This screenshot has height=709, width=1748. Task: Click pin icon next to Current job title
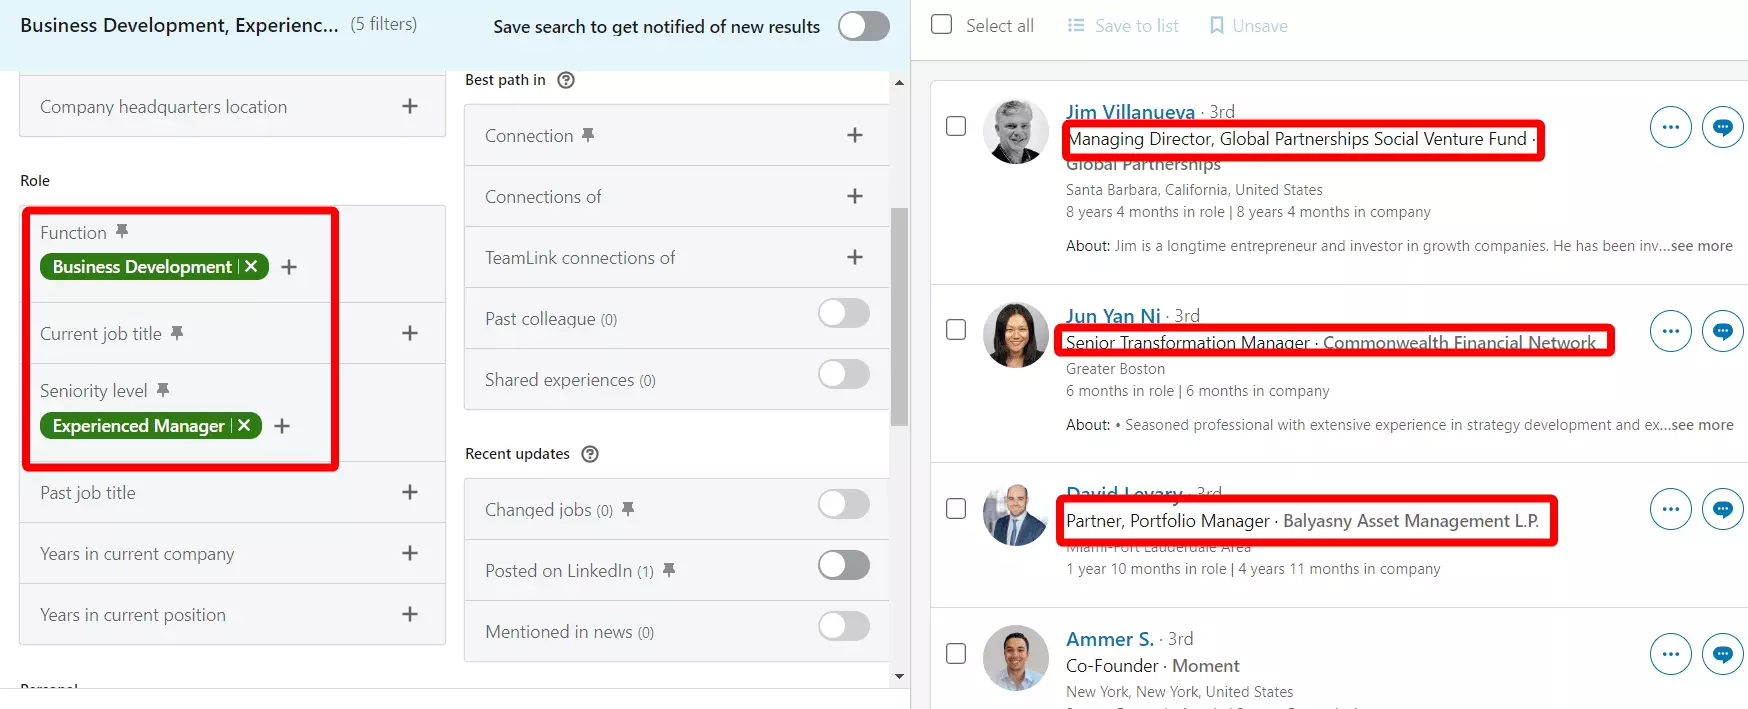[x=177, y=332]
